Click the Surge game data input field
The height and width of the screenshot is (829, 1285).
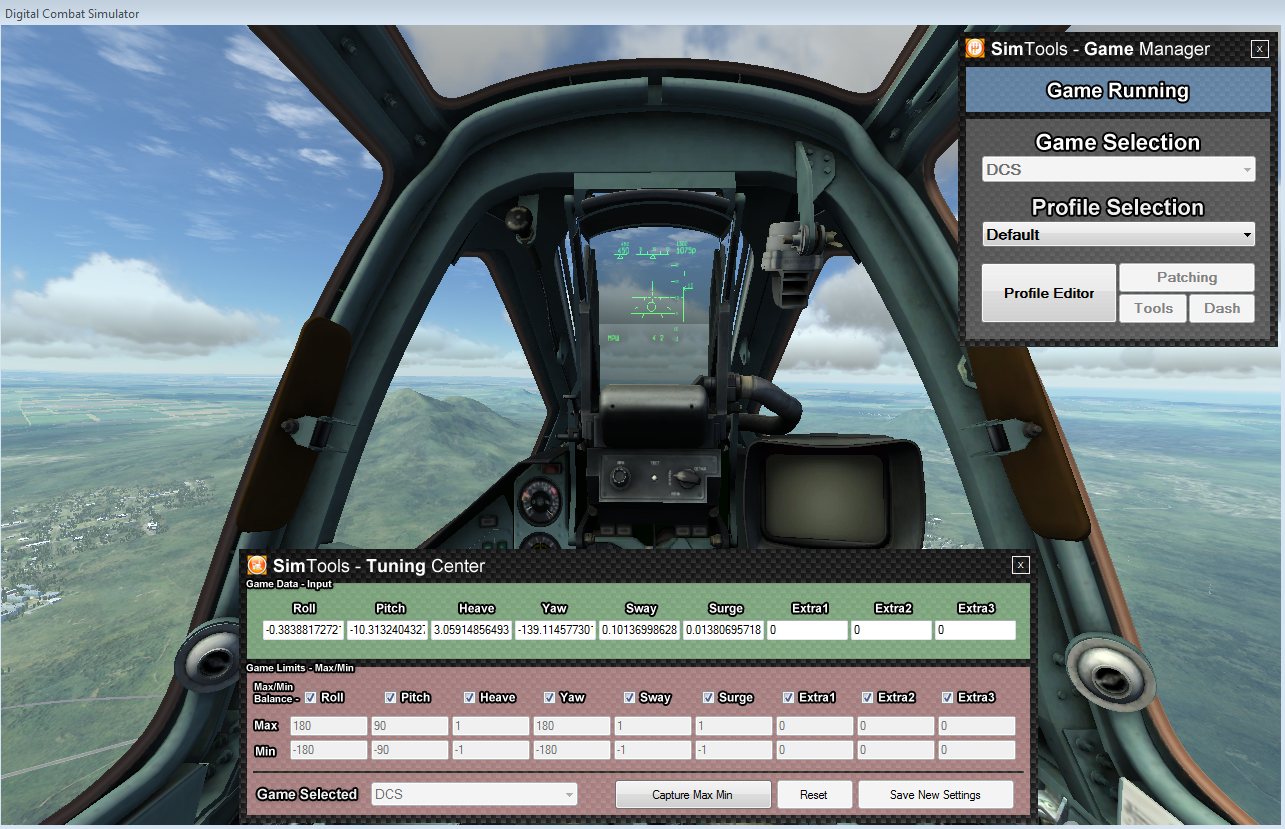click(x=724, y=630)
